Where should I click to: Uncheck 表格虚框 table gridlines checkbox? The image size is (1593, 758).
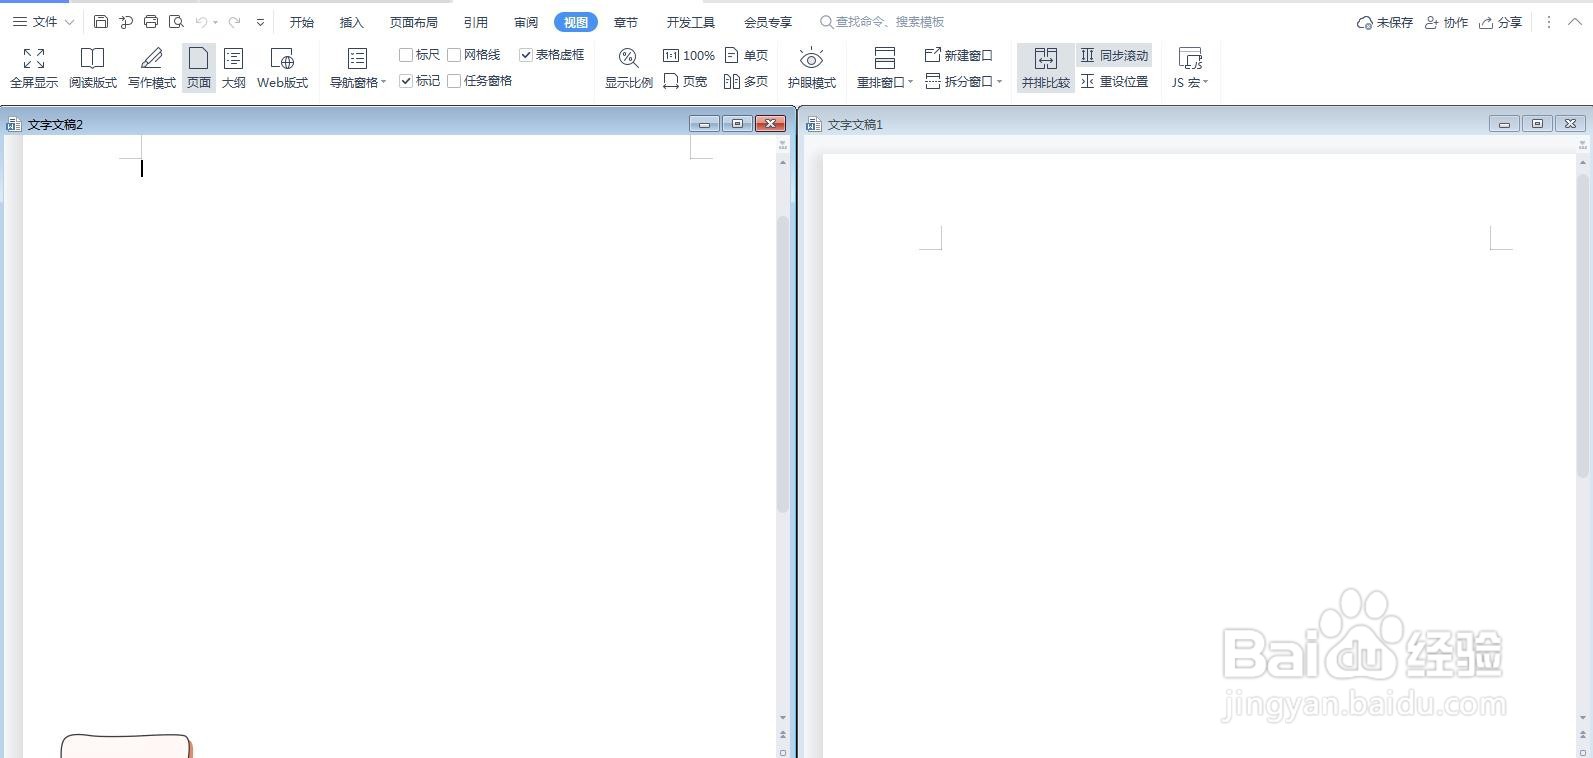click(526, 55)
